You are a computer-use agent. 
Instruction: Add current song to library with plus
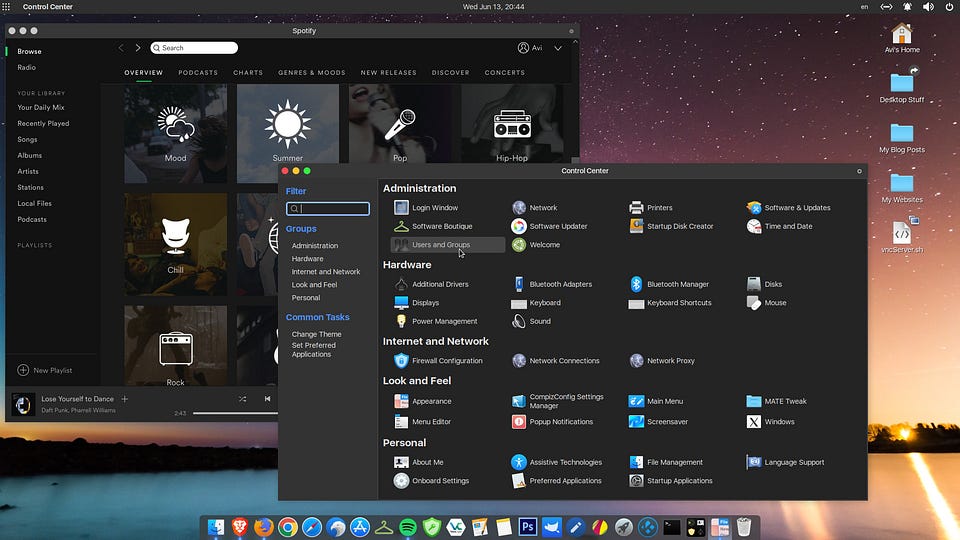click(x=125, y=399)
